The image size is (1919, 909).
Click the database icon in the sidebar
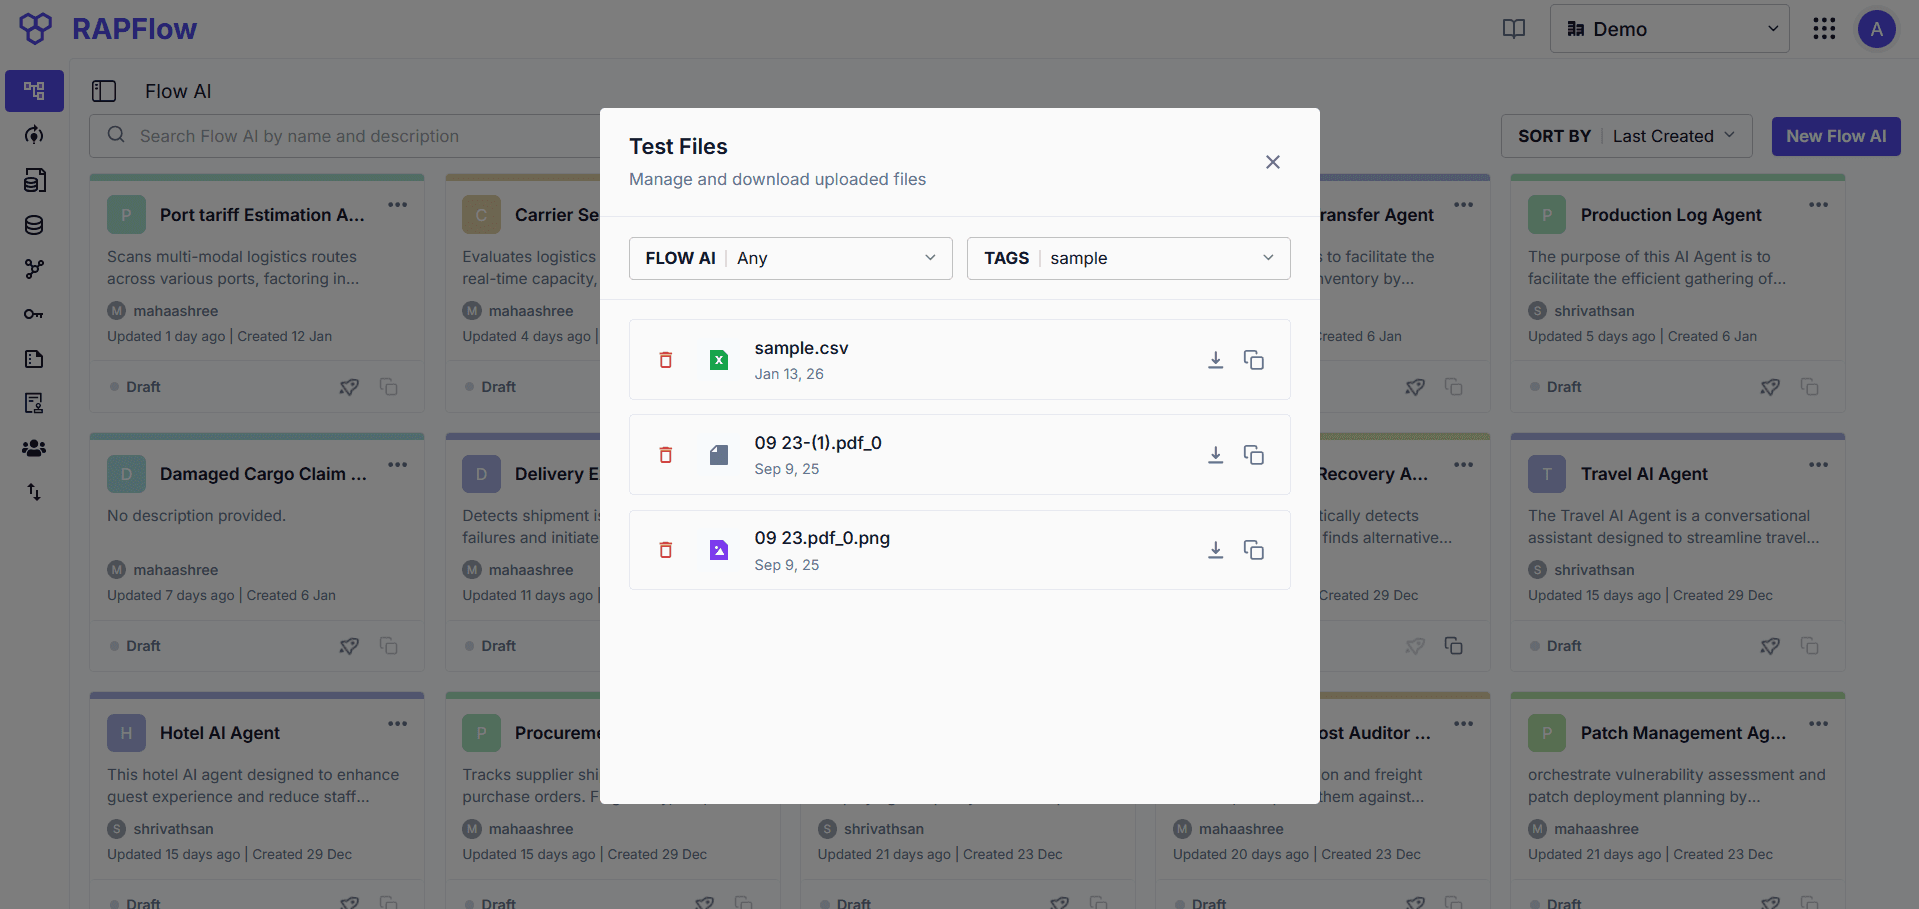tap(33, 225)
